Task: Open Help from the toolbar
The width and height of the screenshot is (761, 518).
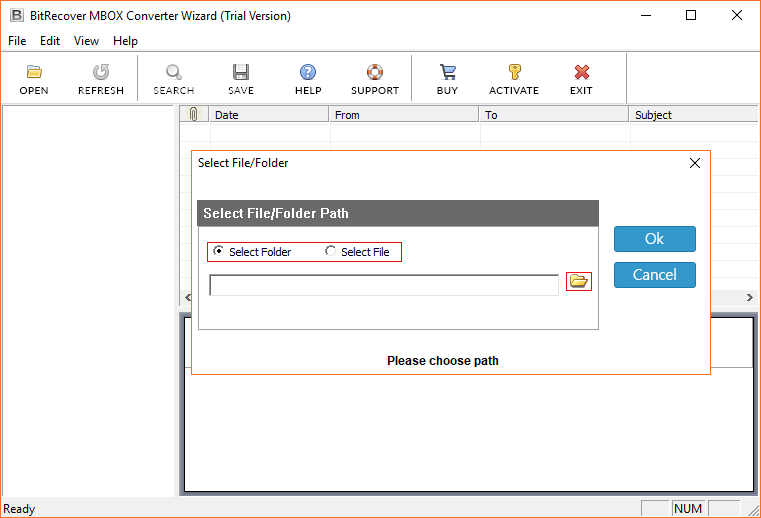Action: (x=308, y=72)
